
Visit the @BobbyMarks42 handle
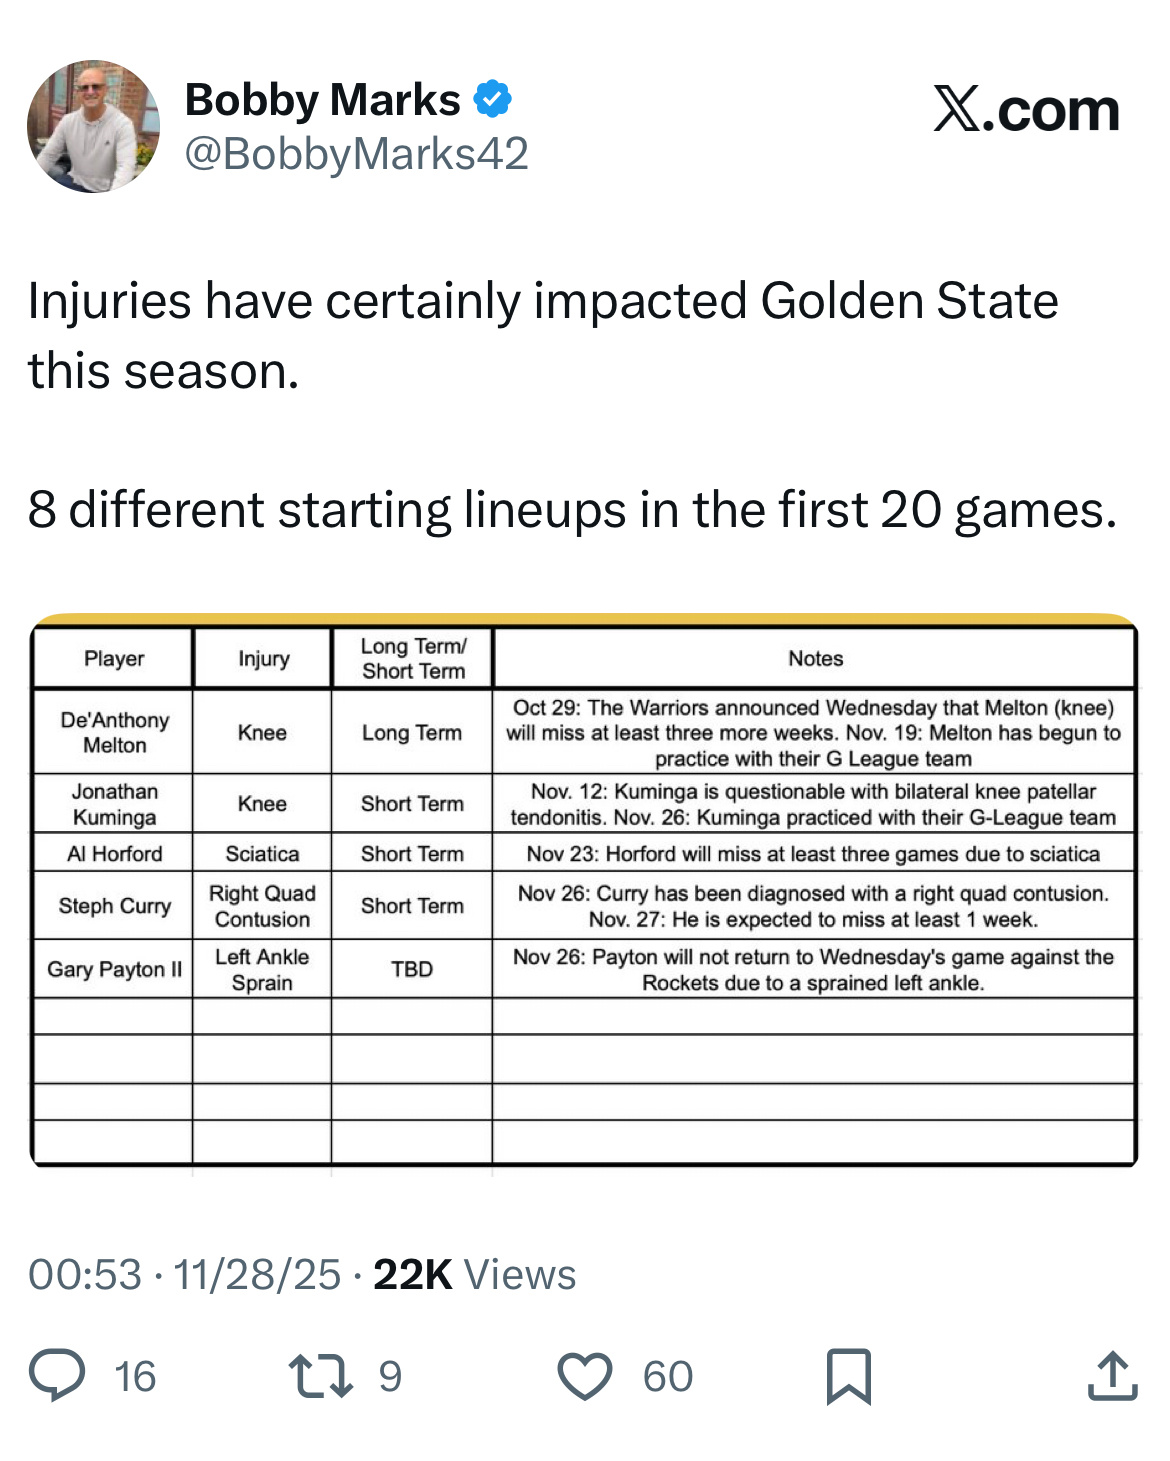click(357, 154)
